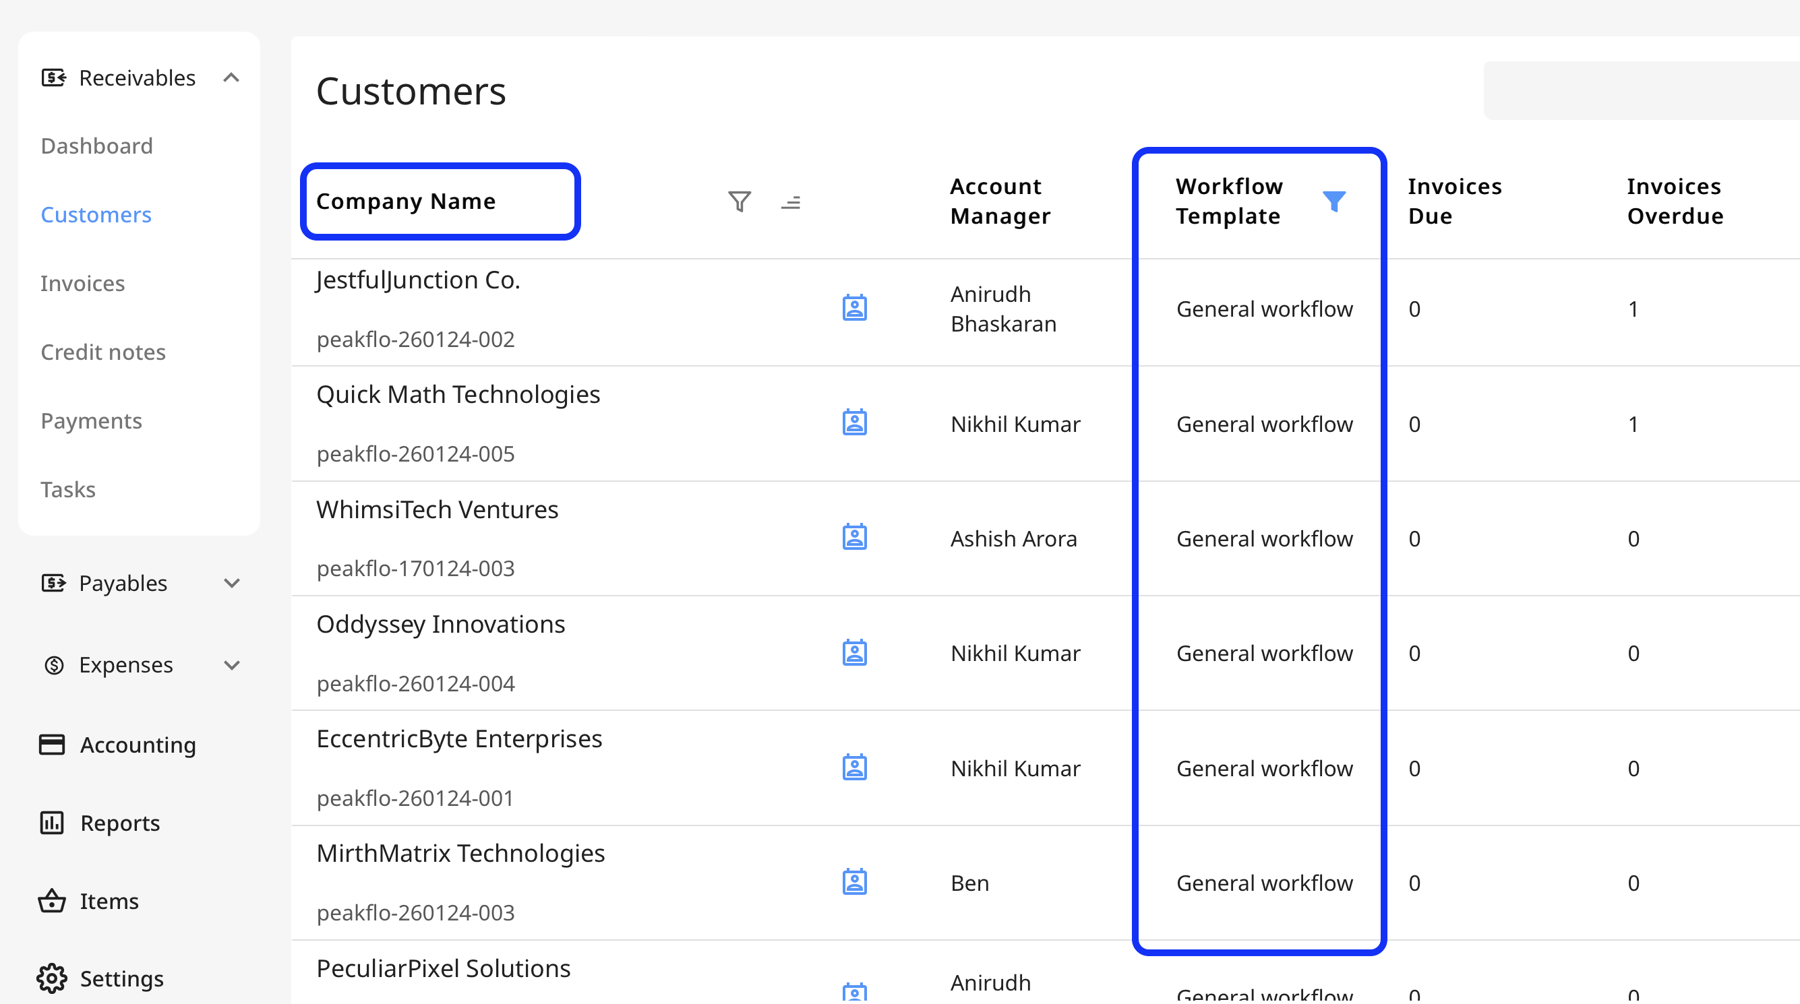Click the Items icon in the sidebar

tap(54, 900)
